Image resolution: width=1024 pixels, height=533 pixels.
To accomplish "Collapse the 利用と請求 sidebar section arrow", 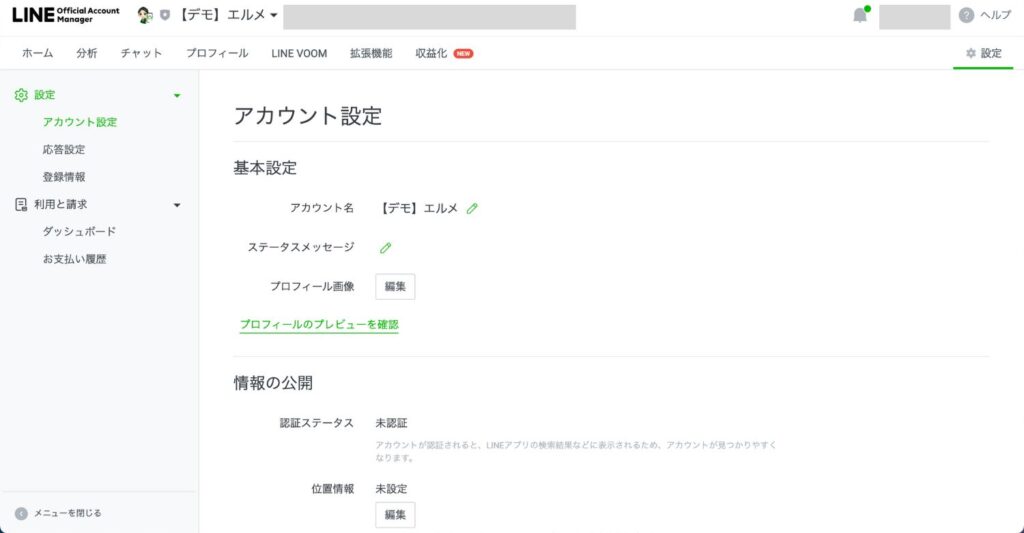I will point(177,205).
